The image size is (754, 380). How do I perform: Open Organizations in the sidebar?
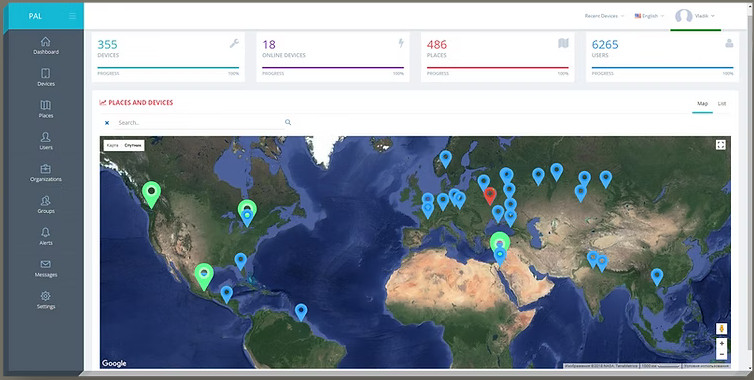pyautogui.click(x=46, y=173)
